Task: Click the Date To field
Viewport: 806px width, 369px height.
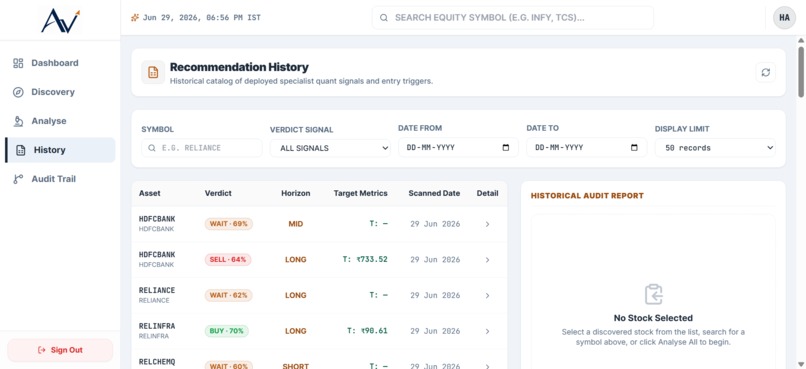Action: [587, 147]
